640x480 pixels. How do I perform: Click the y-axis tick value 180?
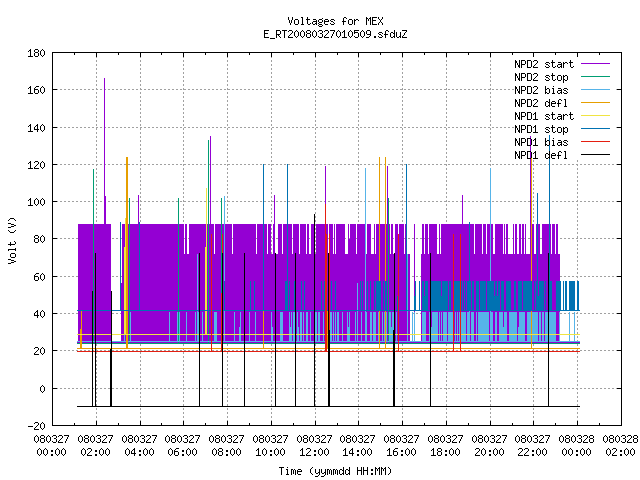point(36,53)
